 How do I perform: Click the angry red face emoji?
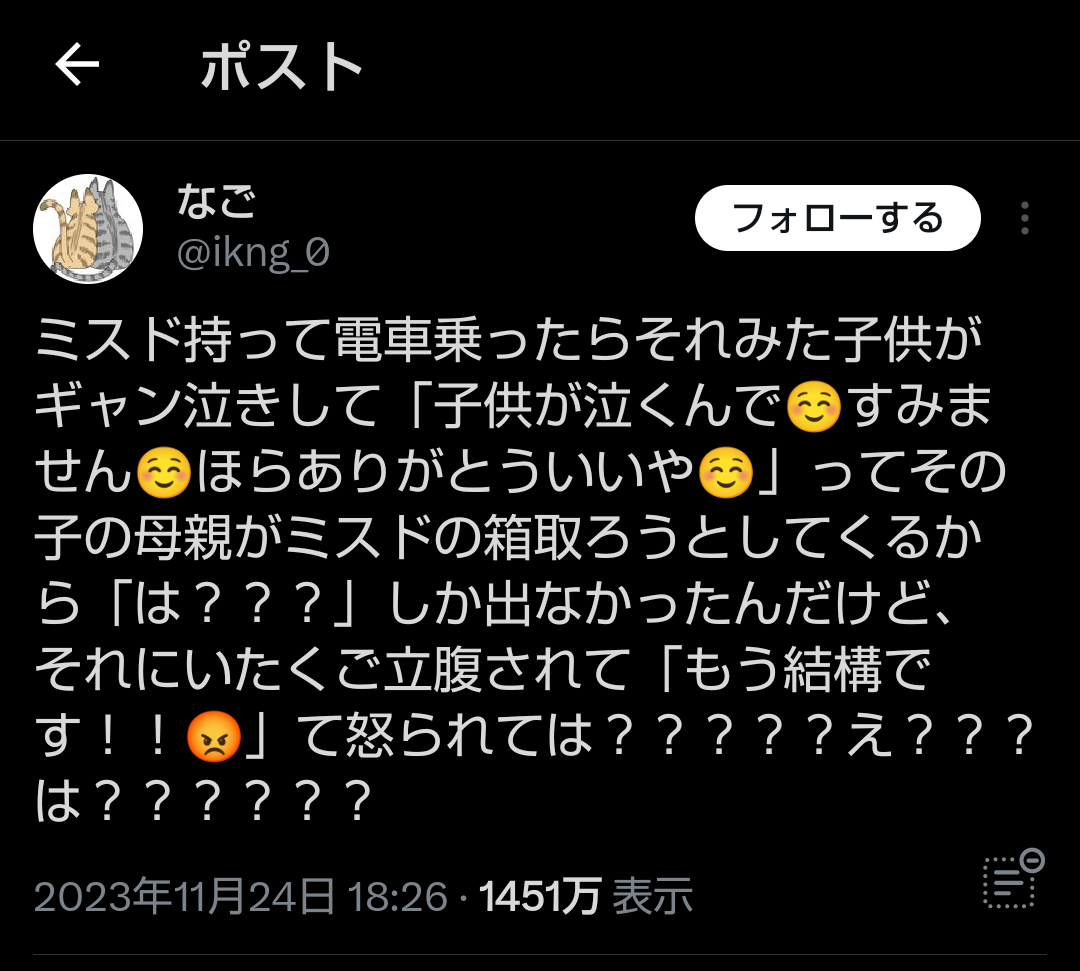coord(214,737)
